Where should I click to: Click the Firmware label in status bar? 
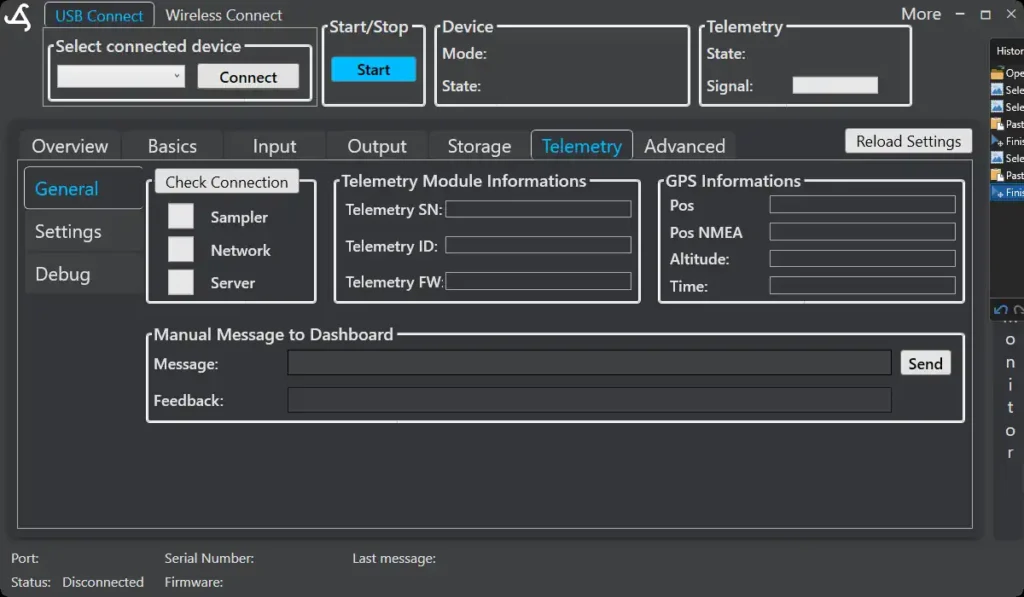click(193, 582)
